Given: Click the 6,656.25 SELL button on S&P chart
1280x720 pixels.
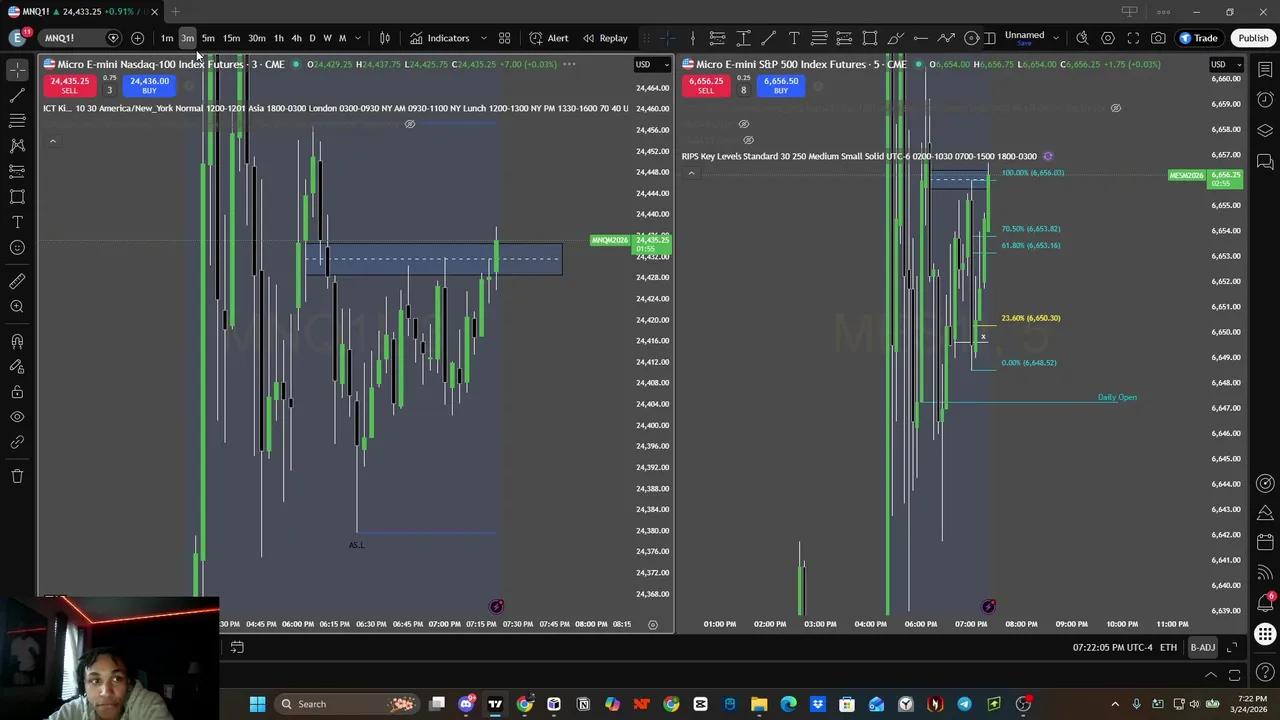Looking at the screenshot, I should tap(706, 85).
